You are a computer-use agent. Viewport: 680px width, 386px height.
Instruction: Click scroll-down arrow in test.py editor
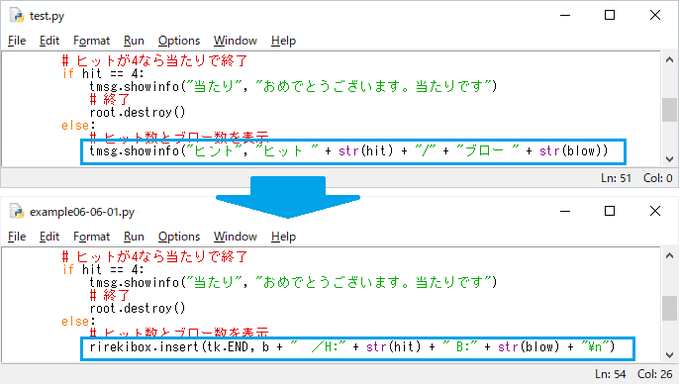tap(670, 159)
